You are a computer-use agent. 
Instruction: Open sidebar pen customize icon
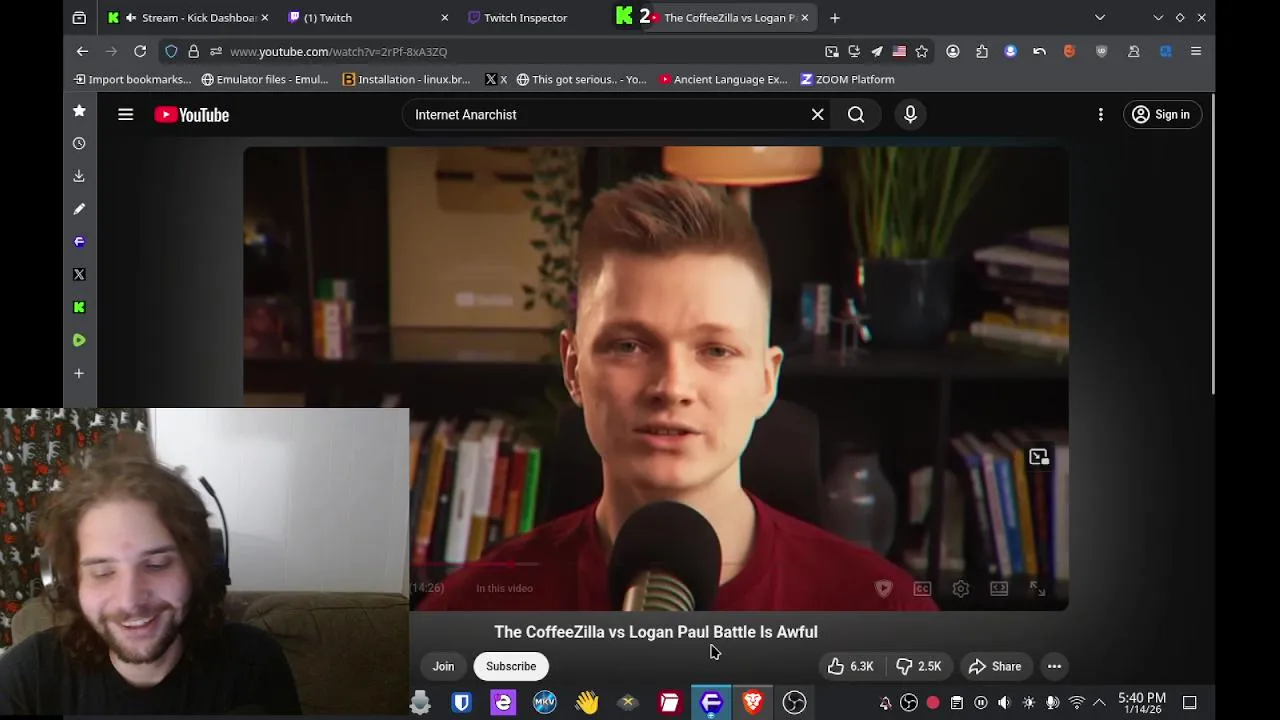(79, 209)
